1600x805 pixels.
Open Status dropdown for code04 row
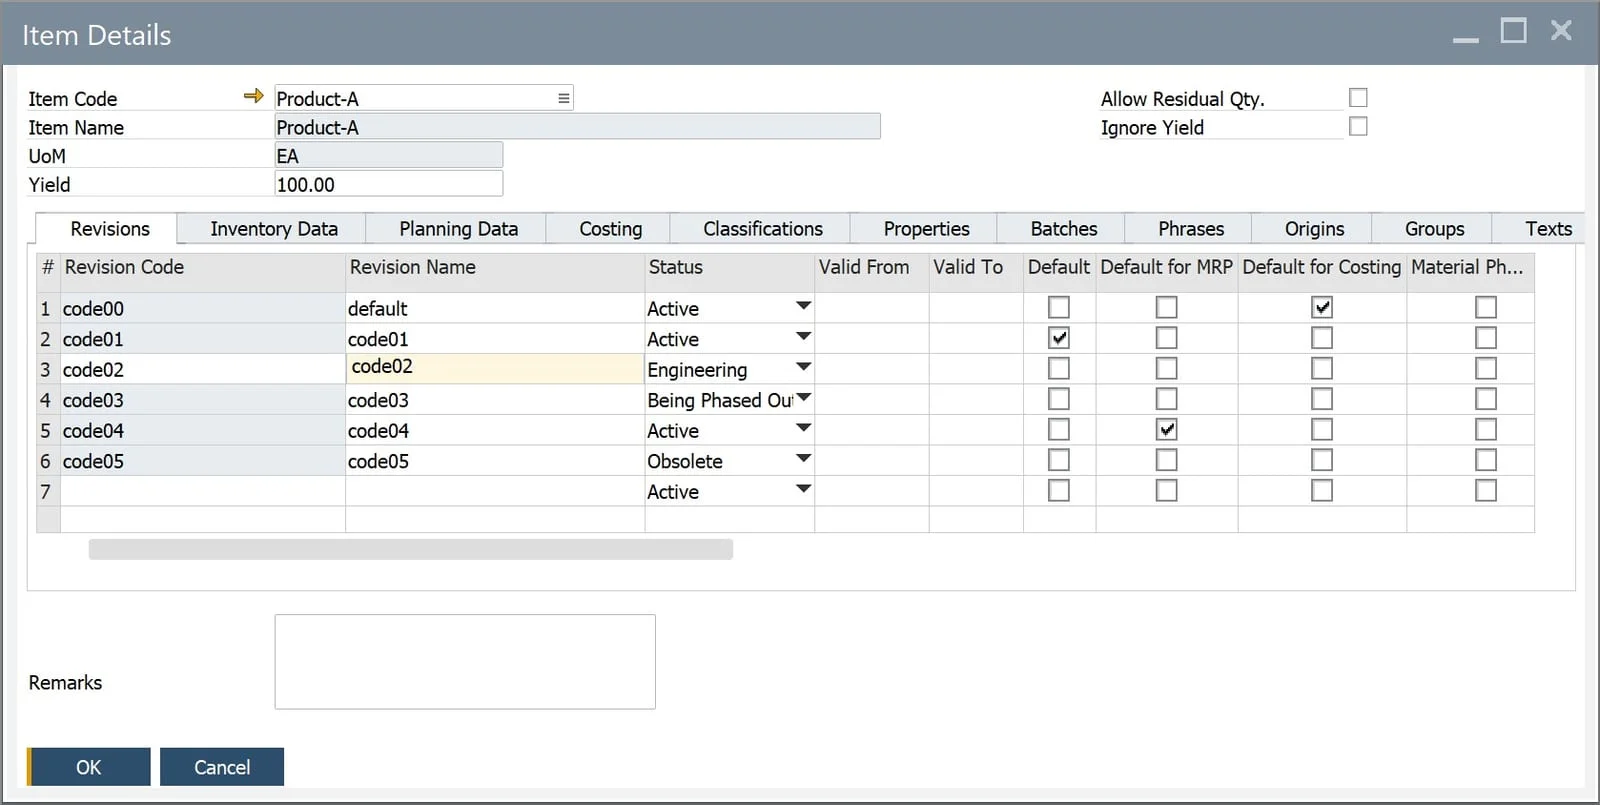[803, 428]
